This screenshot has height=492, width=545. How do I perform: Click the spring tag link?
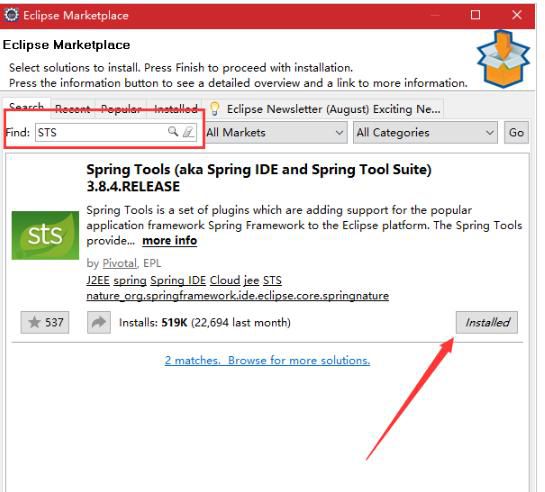tap(130, 280)
